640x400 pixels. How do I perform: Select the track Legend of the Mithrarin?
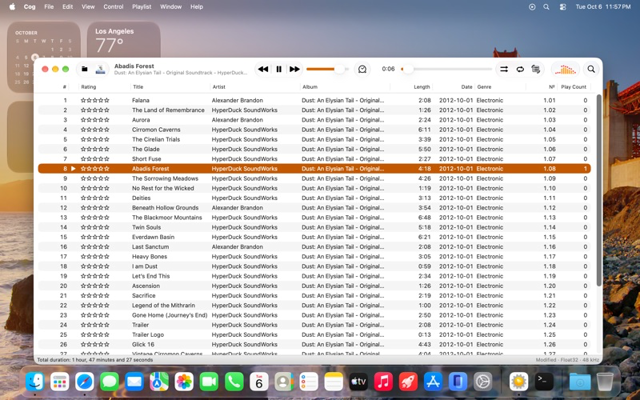pyautogui.click(x=163, y=305)
